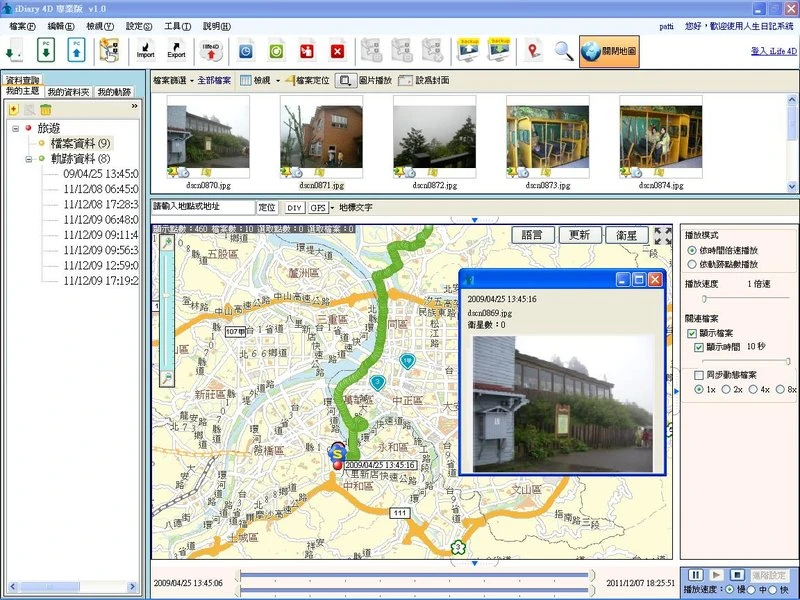
Task: Pause playback with the pause button
Action: coord(693,575)
